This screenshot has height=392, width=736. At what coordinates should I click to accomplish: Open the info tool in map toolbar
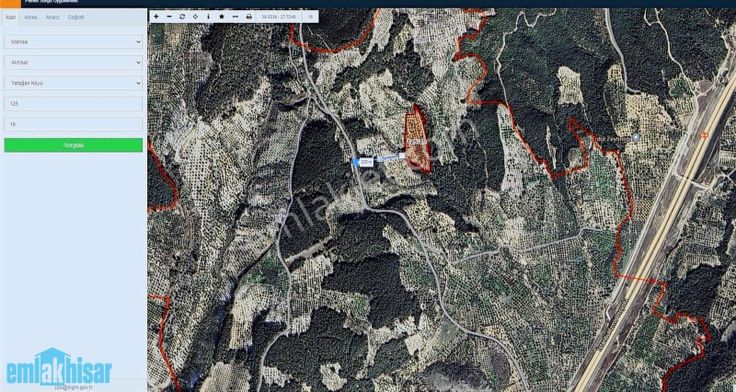[x=208, y=17]
